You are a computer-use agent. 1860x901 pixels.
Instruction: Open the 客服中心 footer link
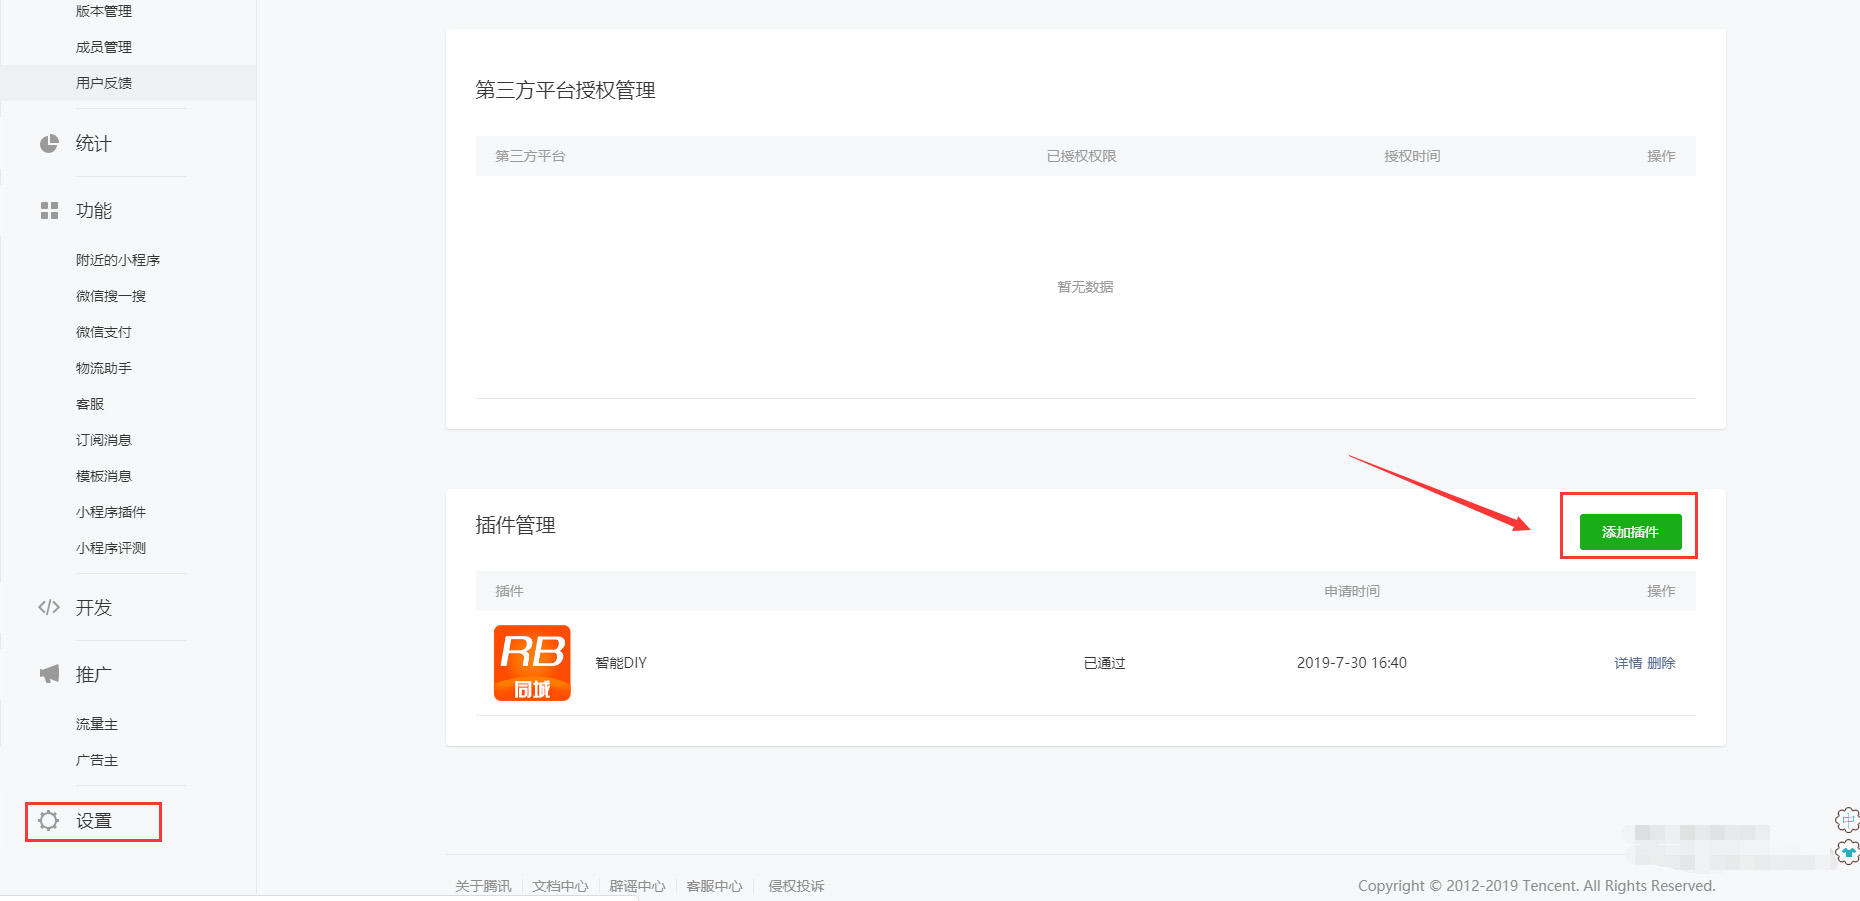pyautogui.click(x=714, y=886)
